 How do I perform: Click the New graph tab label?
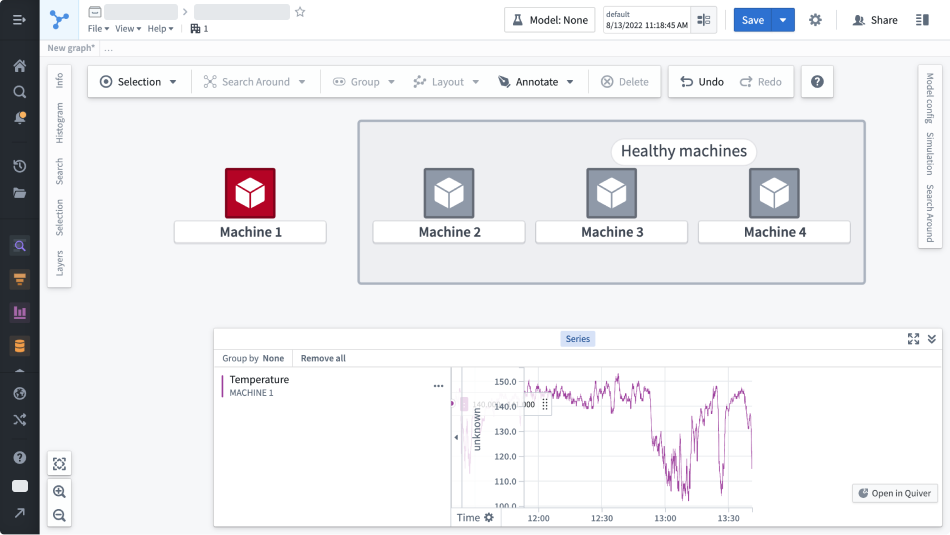point(71,48)
